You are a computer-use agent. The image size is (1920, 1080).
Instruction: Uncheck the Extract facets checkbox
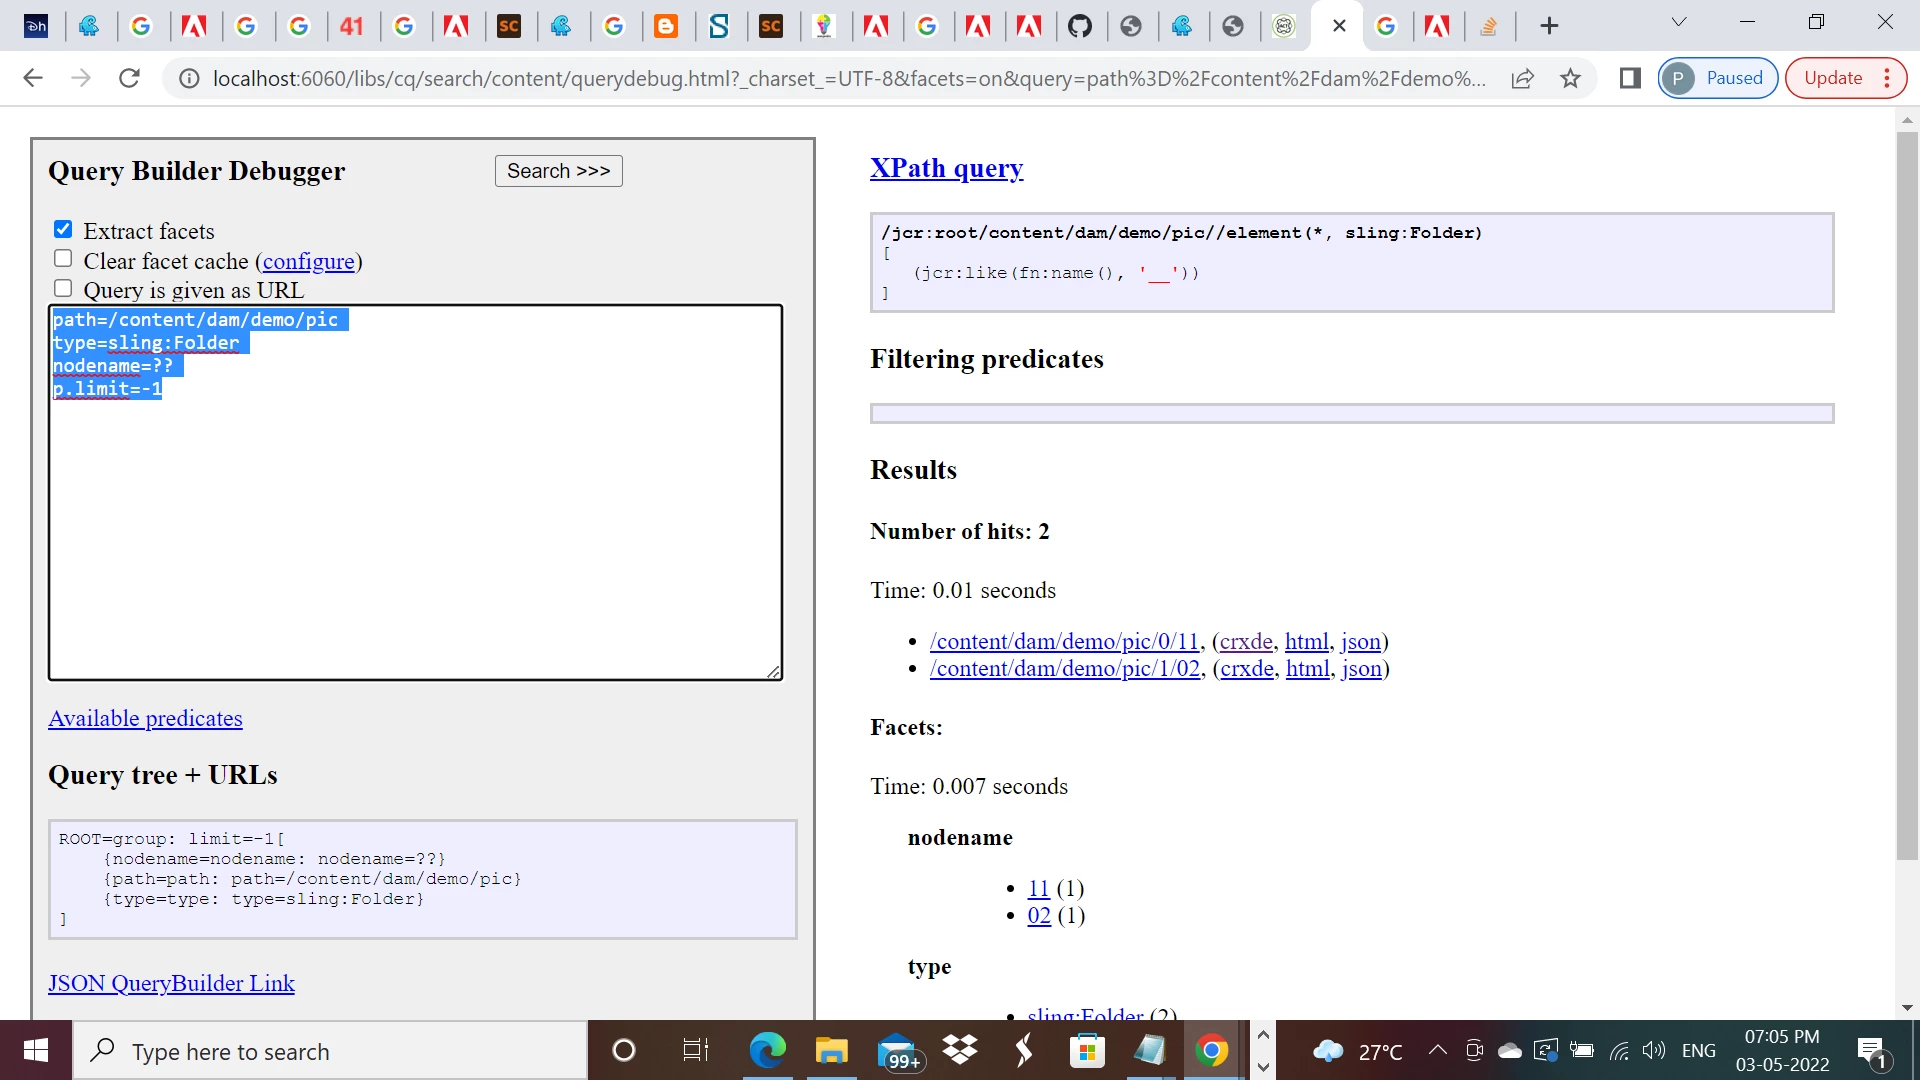click(x=63, y=230)
